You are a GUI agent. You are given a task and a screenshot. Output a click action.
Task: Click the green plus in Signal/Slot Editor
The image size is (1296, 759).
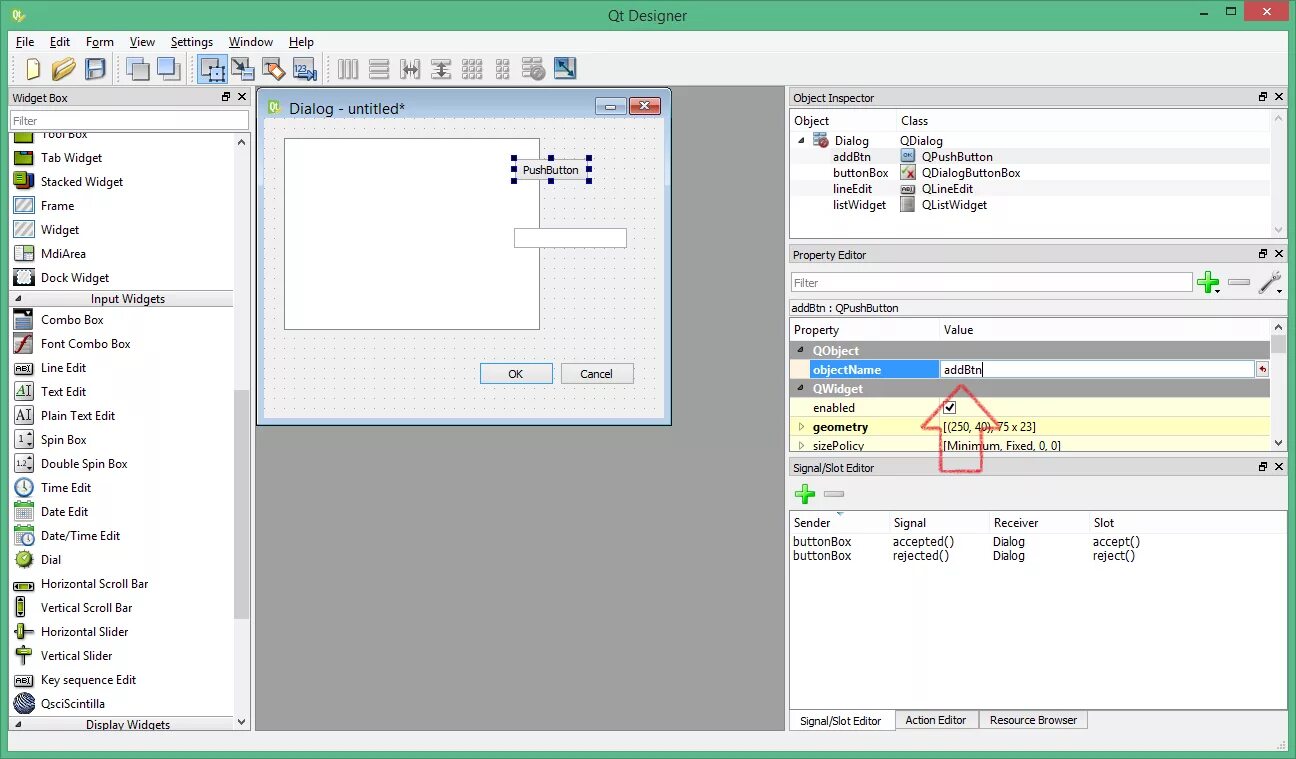click(805, 494)
